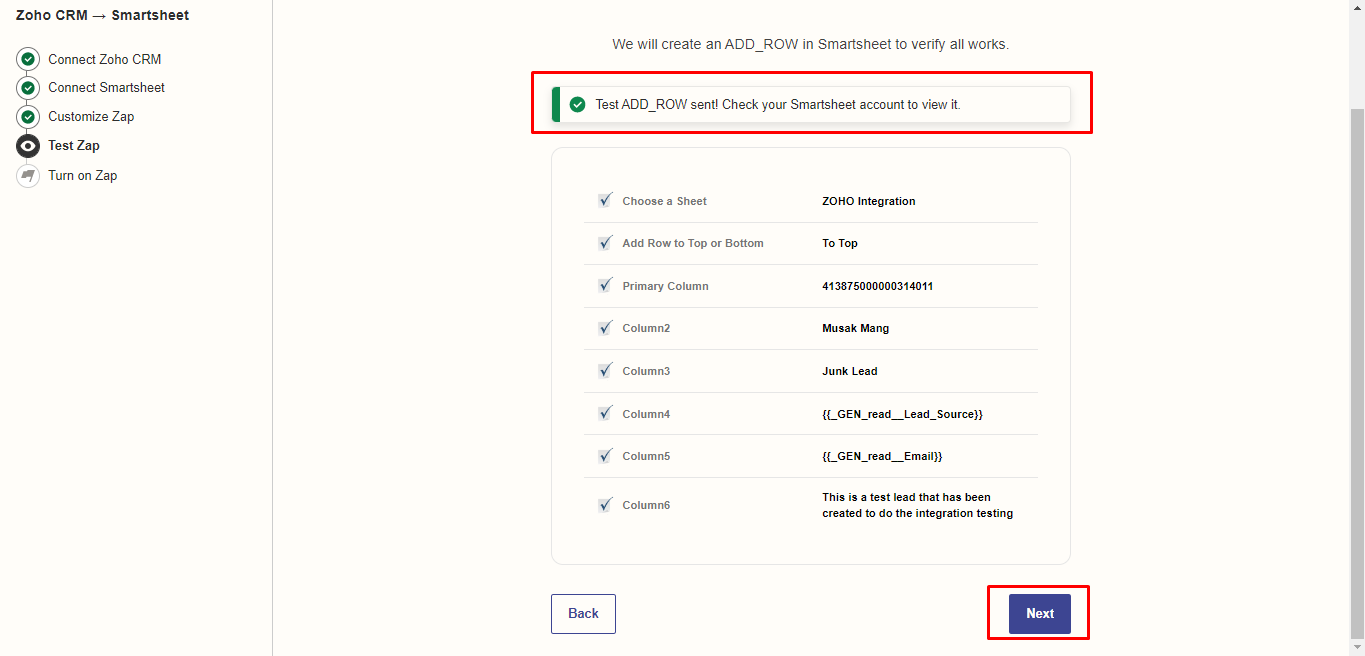1365x656 pixels.
Task: Click the eye icon beside Test Zap
Action: coord(28,146)
